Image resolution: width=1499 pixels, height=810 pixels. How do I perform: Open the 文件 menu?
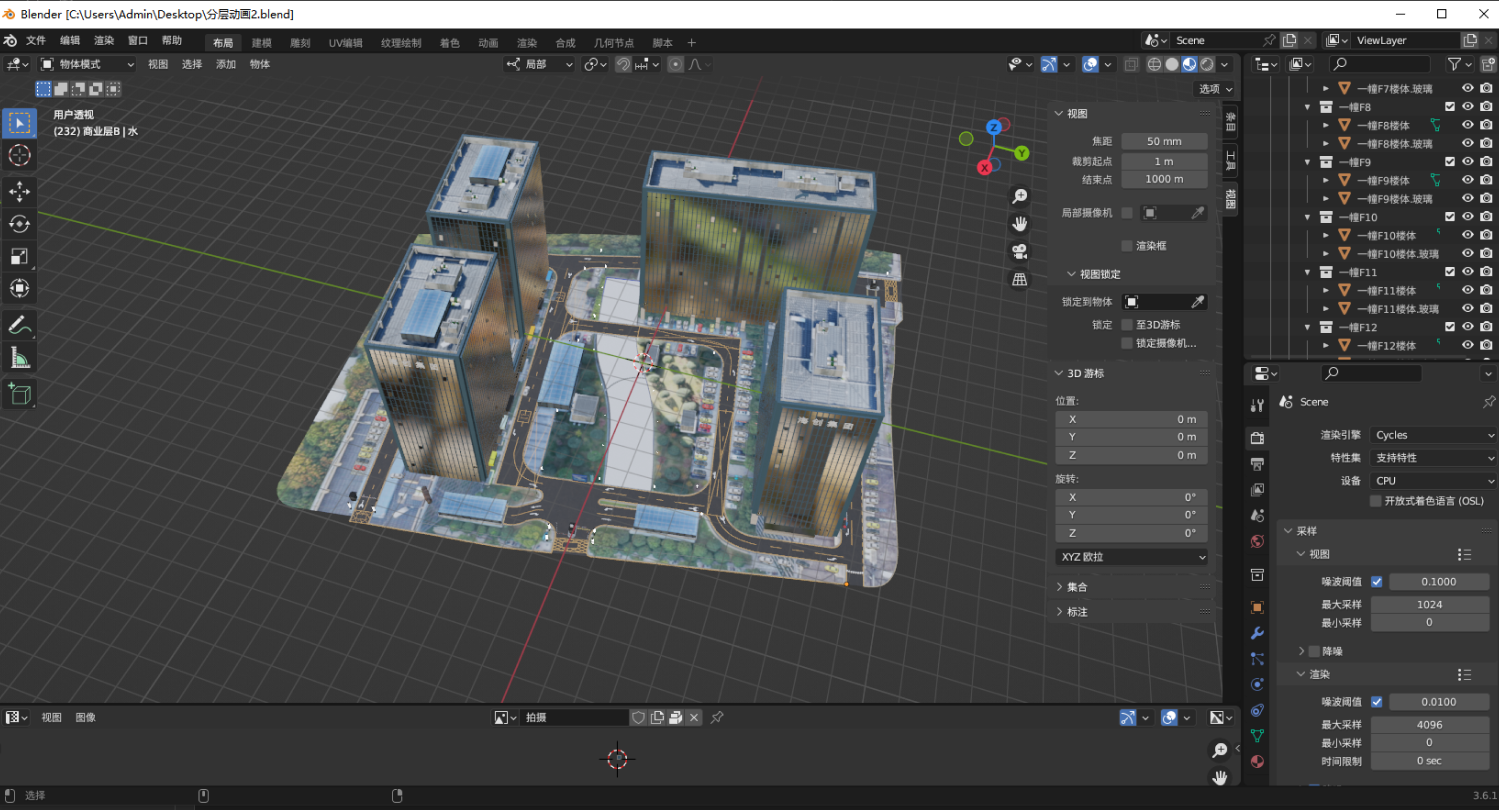tap(36, 41)
